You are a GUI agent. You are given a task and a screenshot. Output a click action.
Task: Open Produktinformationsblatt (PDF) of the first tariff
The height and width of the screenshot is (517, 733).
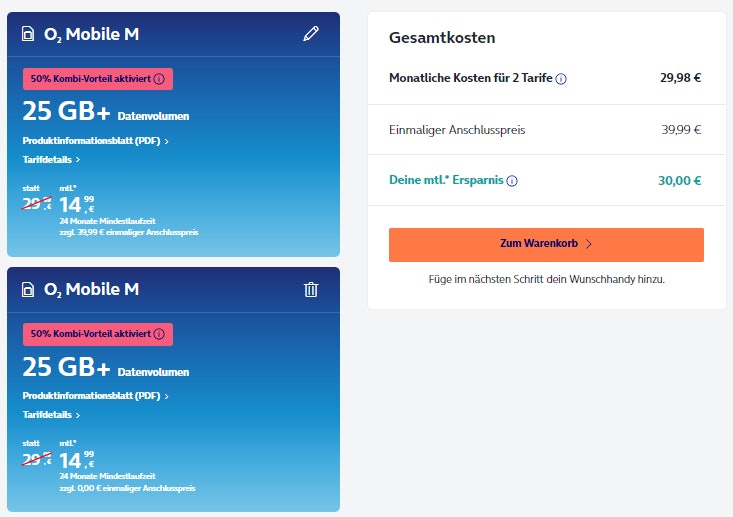95,141
